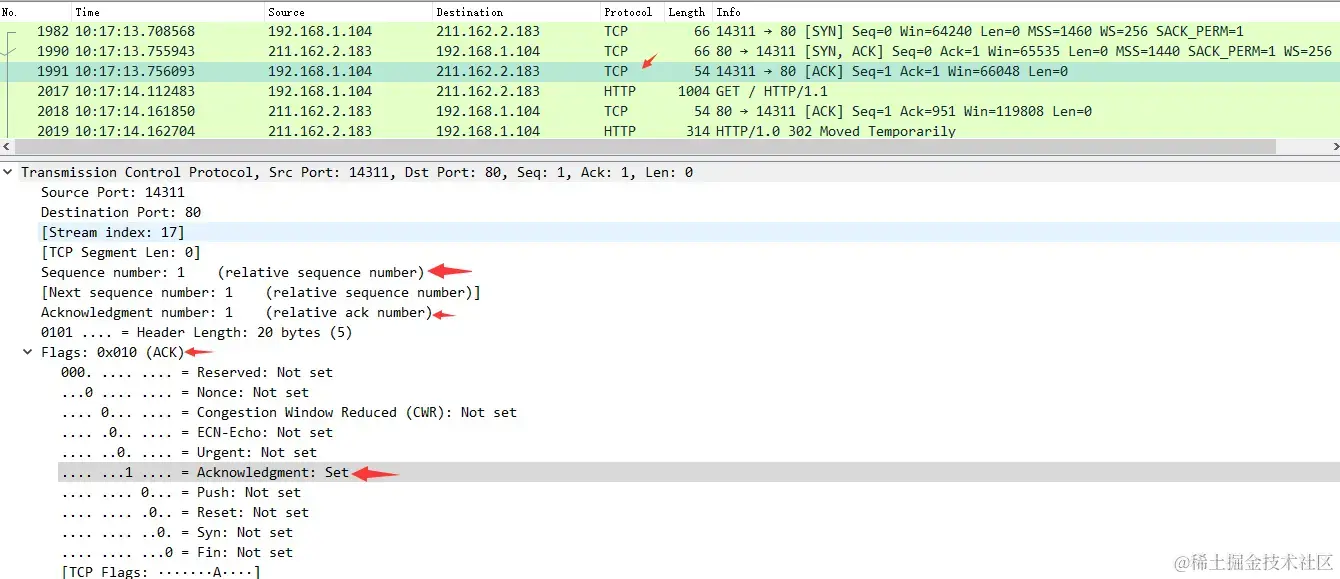Select packet 1990 SYN, ACK row
Screen dimensions: 1340x579
point(670,51)
